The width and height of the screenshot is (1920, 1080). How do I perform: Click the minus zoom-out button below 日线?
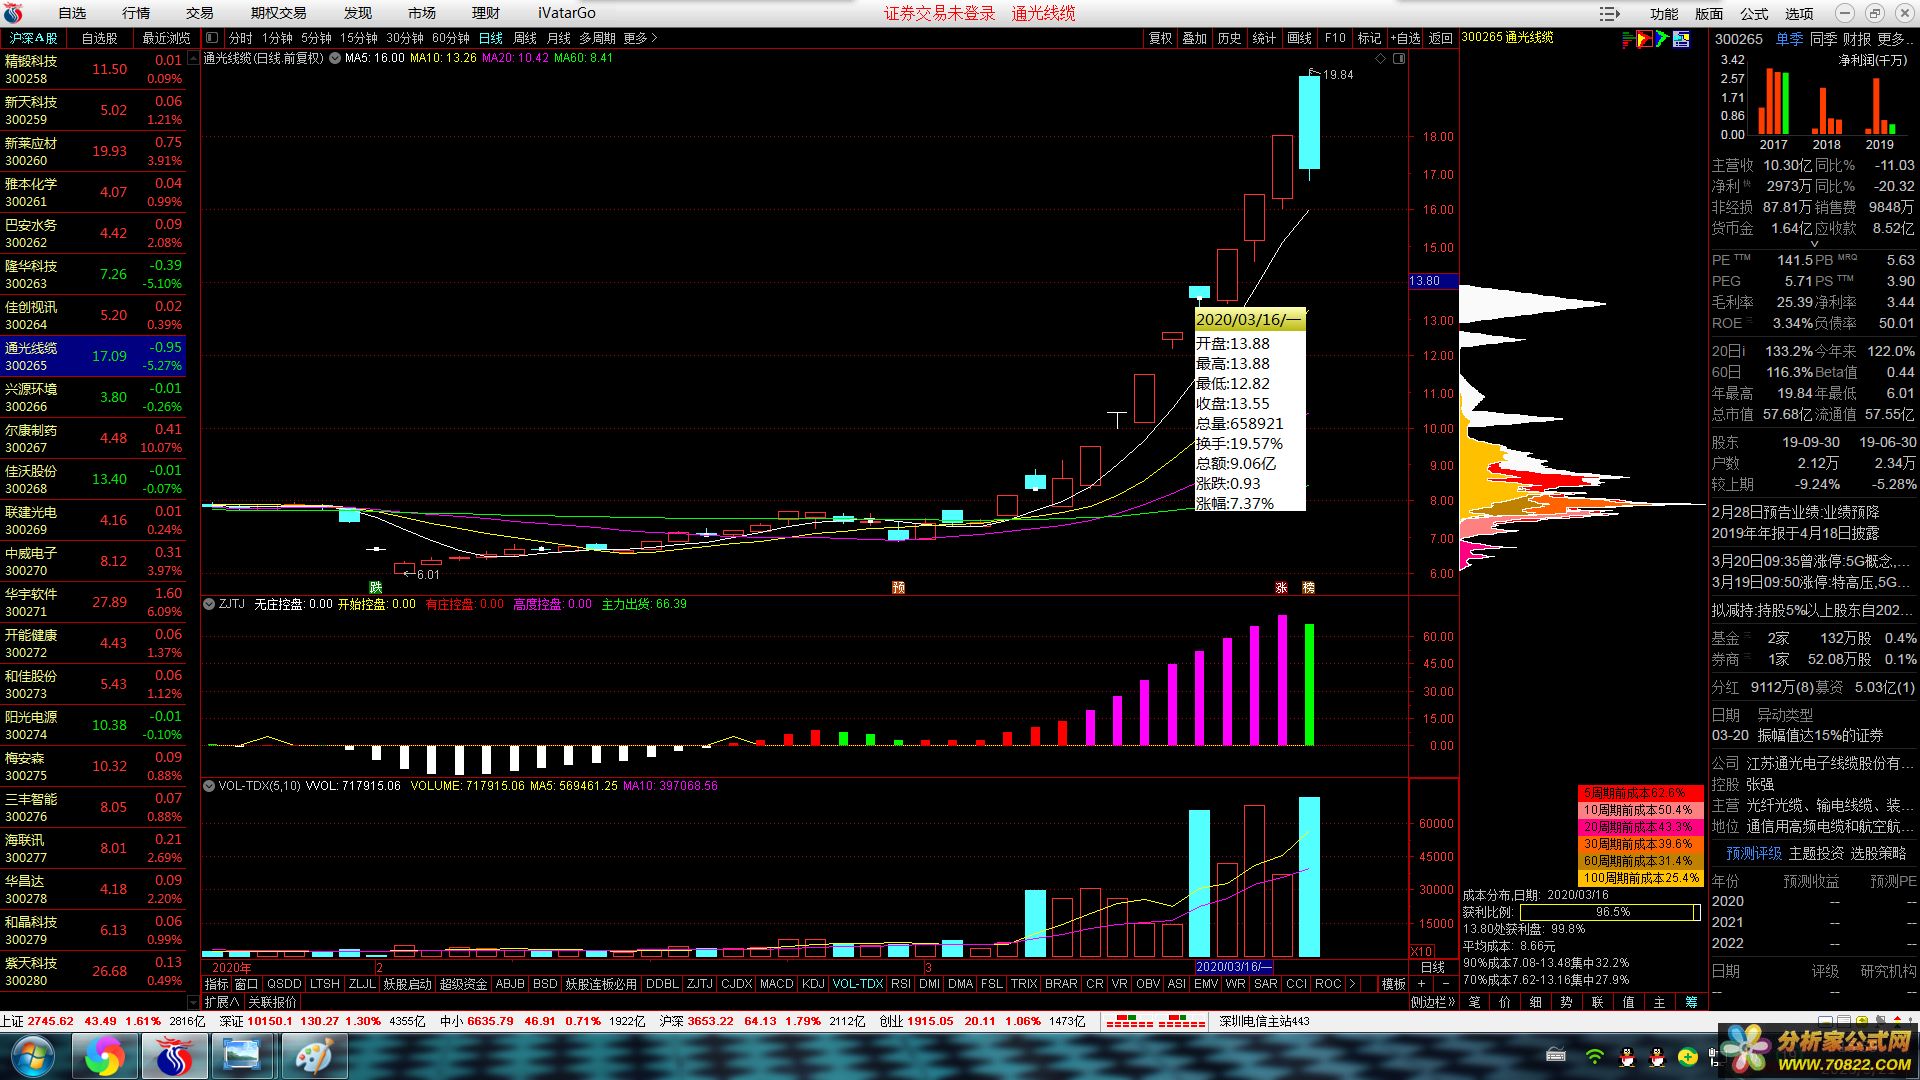point(1445,984)
